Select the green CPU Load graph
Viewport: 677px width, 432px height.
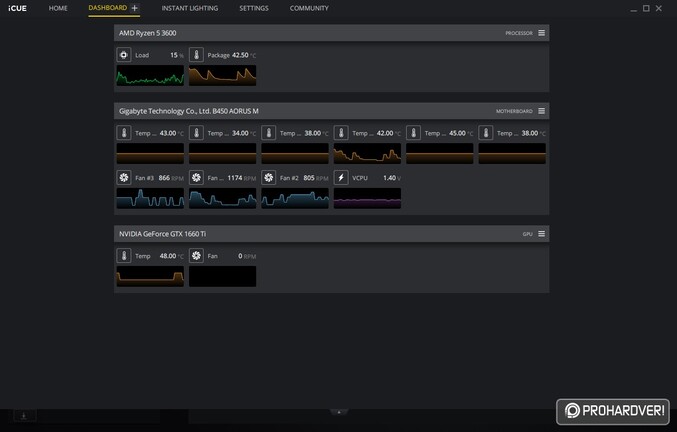pos(150,75)
